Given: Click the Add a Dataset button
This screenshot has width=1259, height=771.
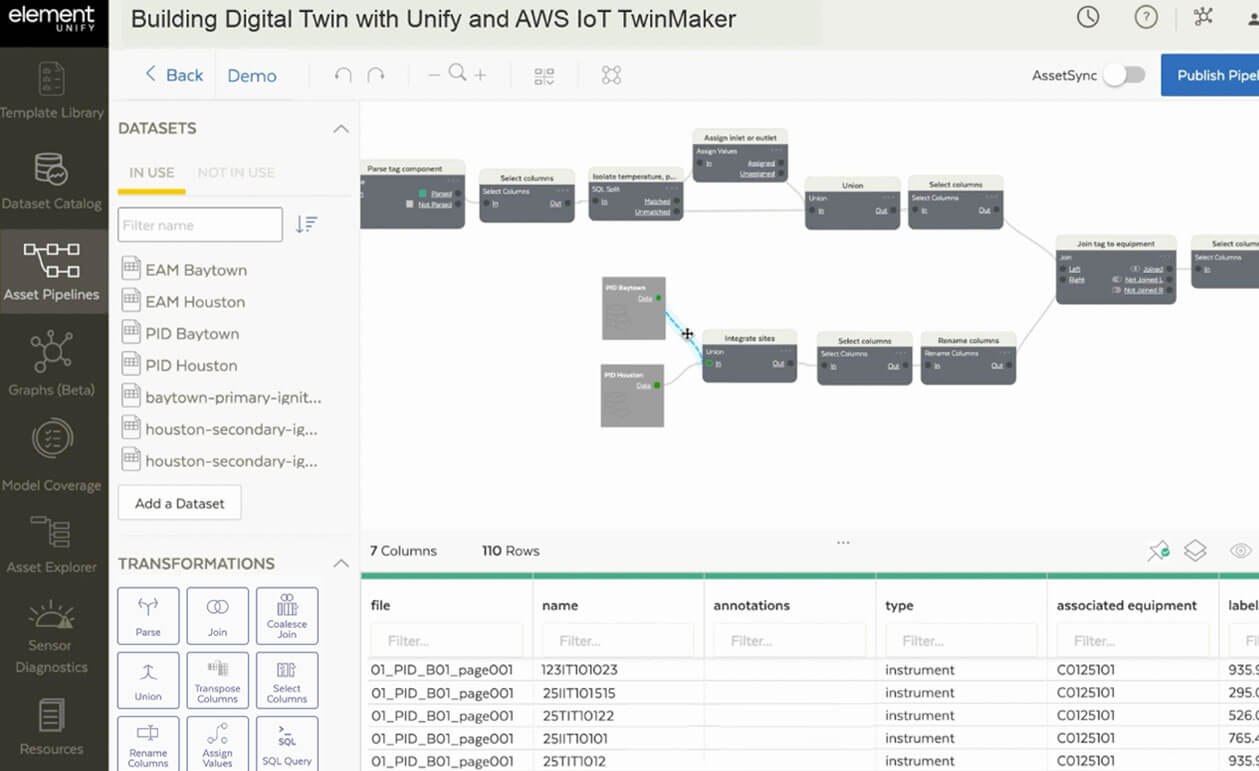Looking at the screenshot, I should pos(180,503).
